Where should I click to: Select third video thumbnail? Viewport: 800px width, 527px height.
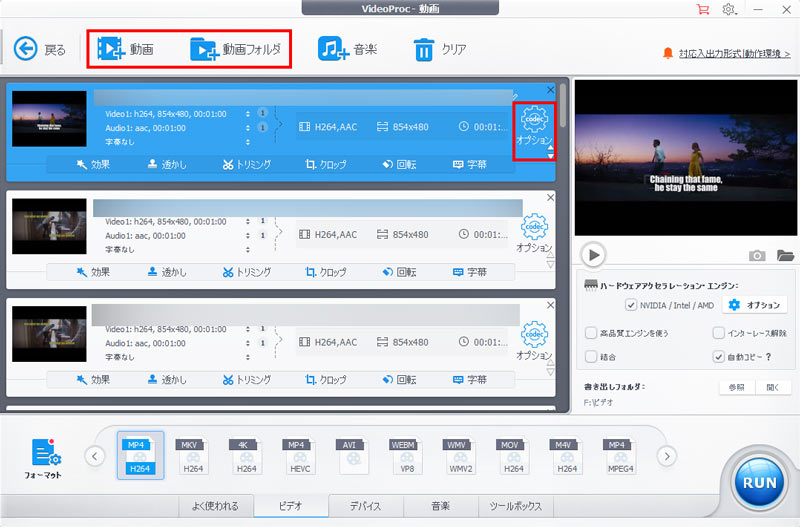tap(49, 334)
